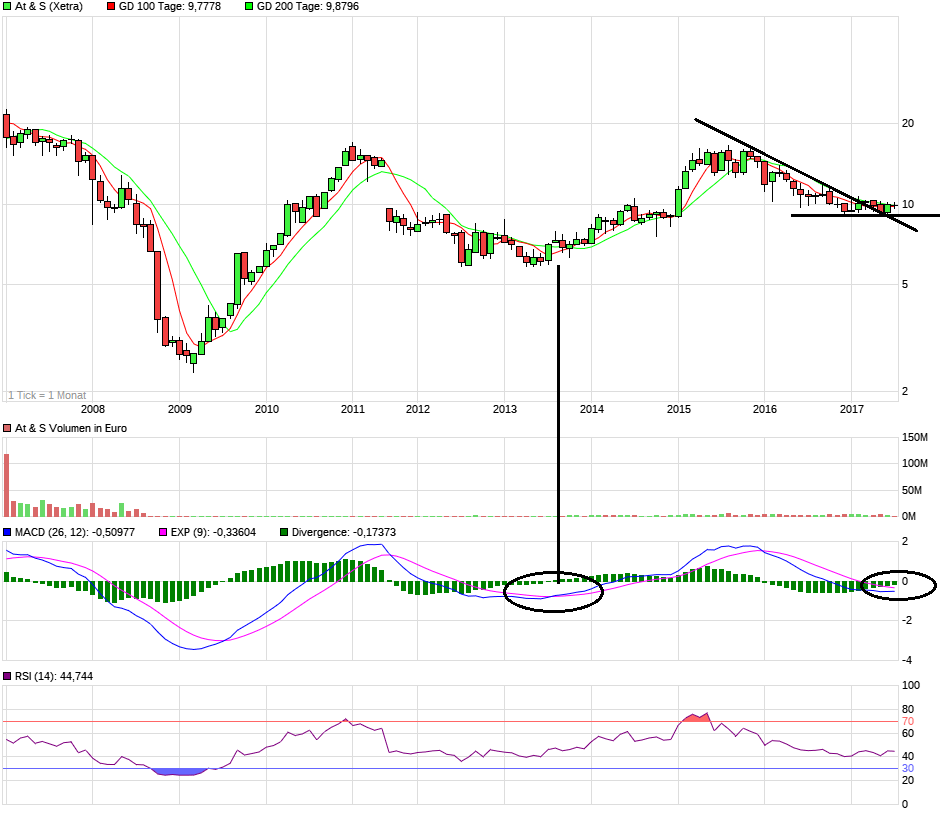Click the 2014 year label on time axis

point(592,409)
